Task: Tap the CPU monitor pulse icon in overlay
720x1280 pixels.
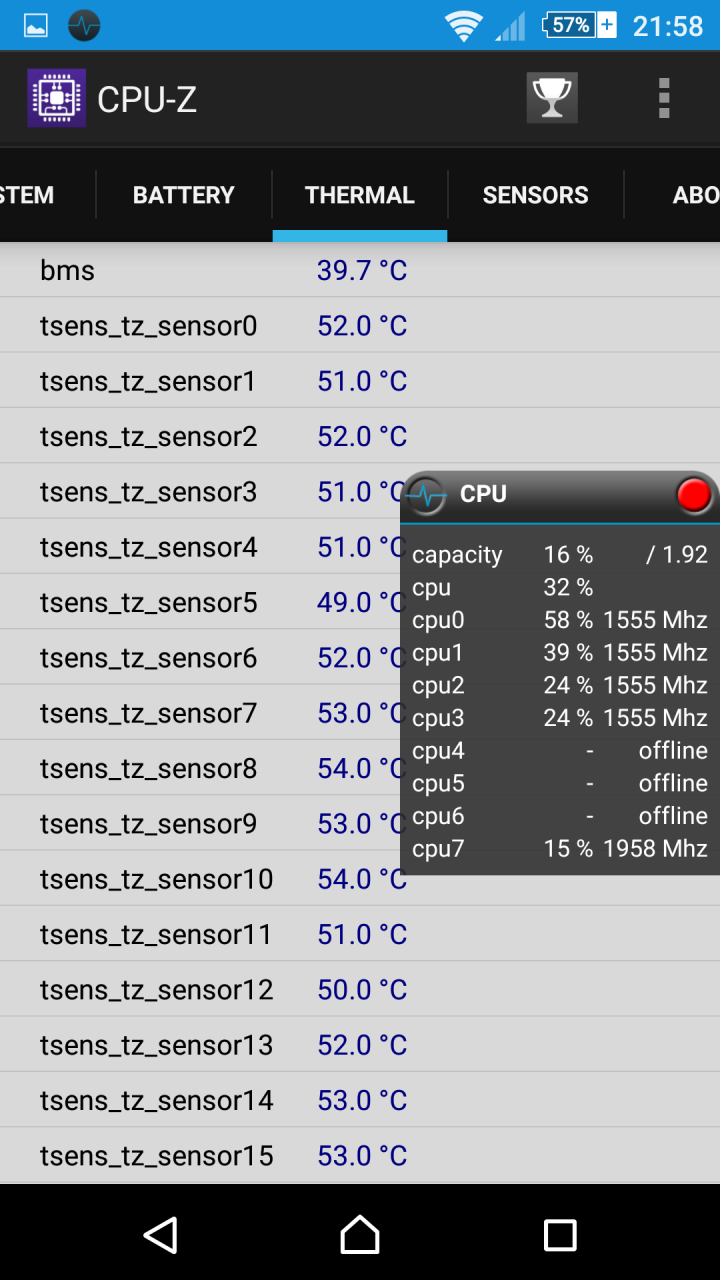Action: [427, 494]
